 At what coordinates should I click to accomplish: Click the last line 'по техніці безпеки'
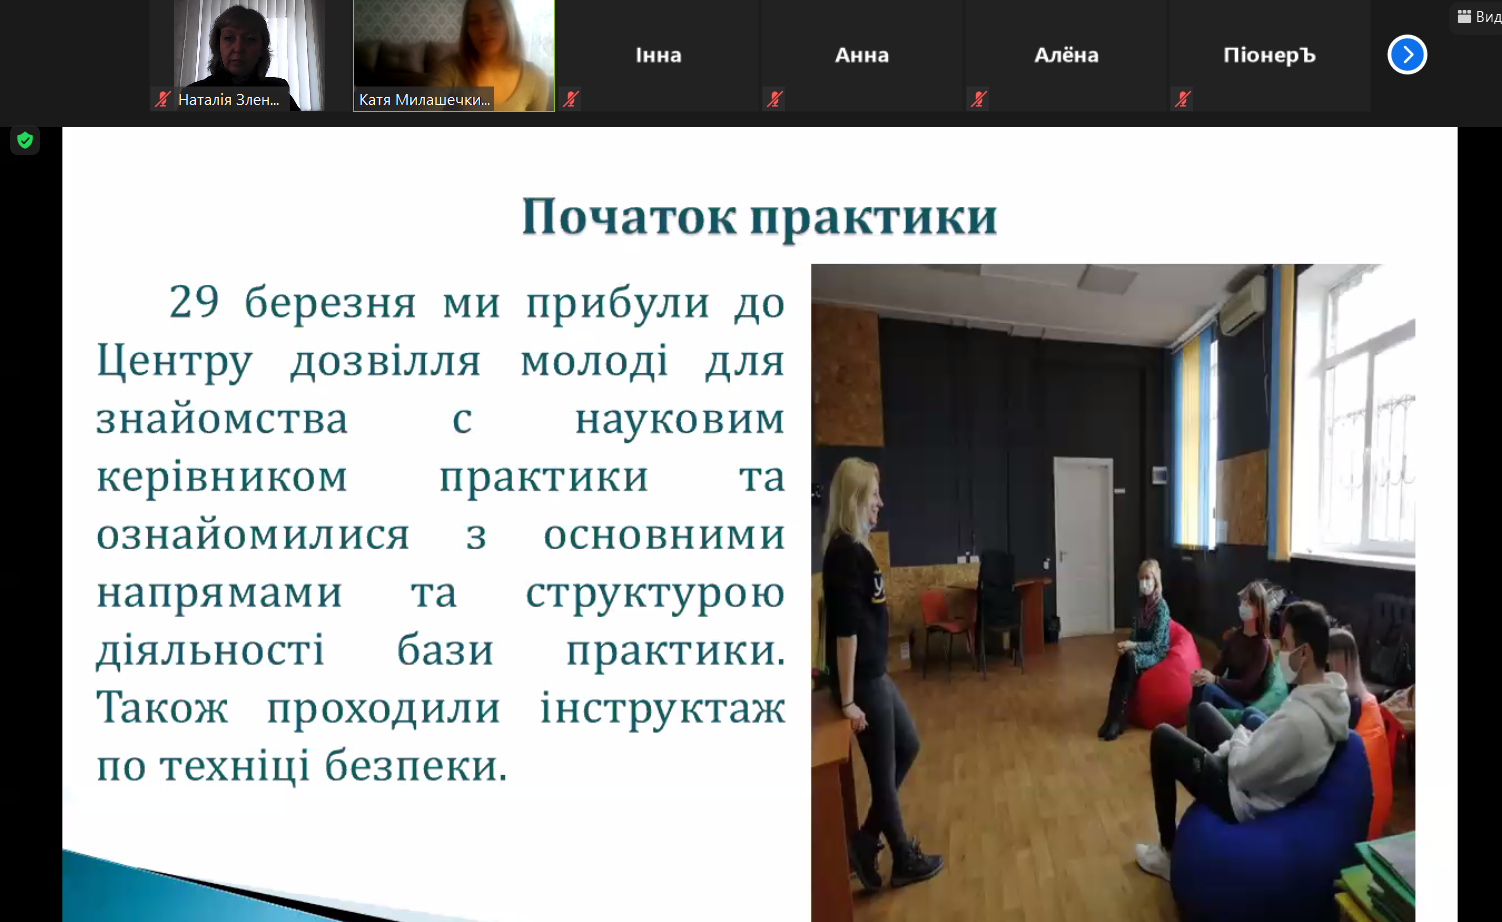click(x=302, y=766)
